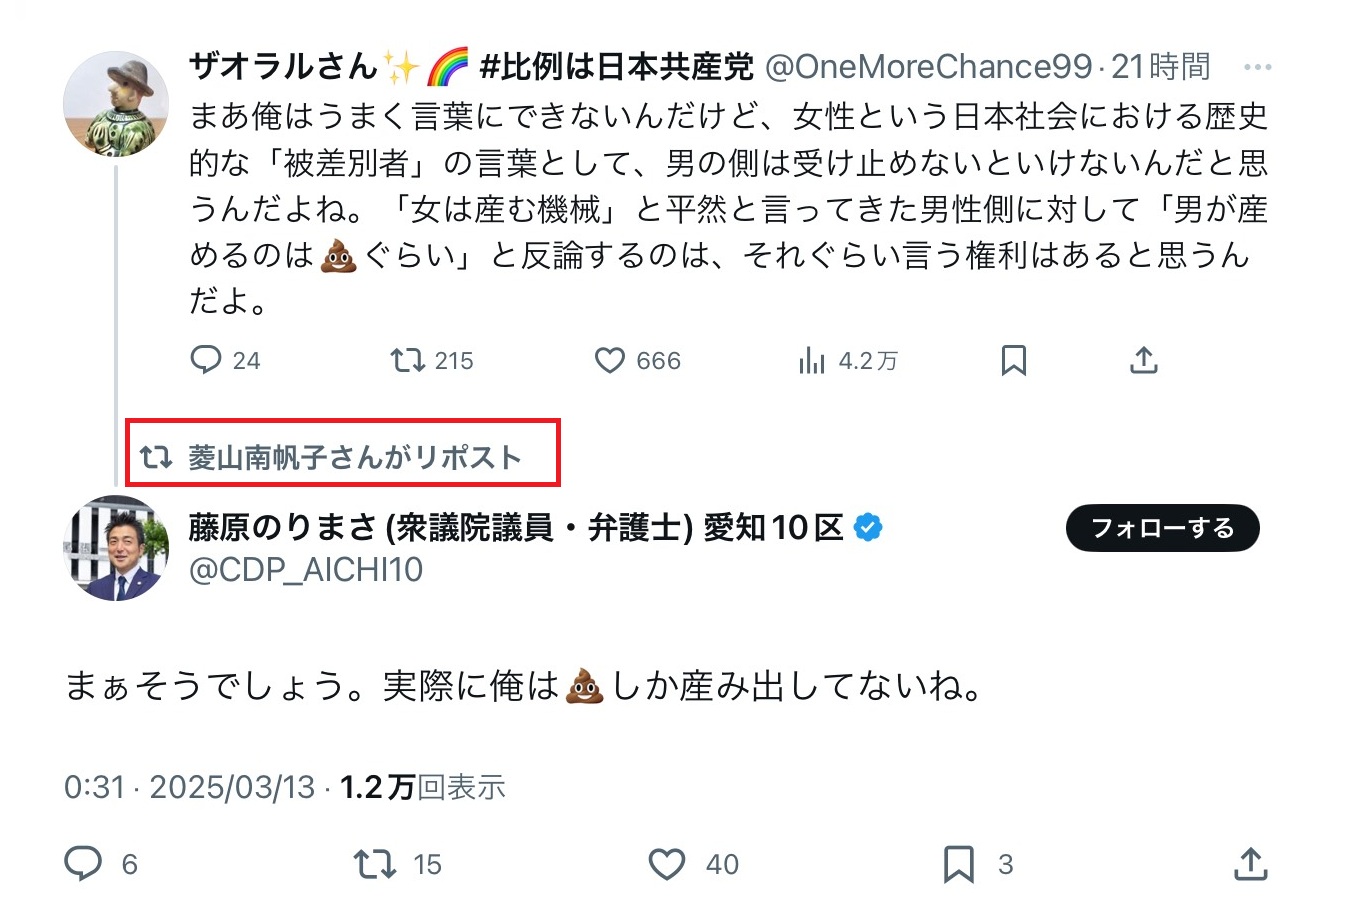Click the 0:31 · 2025/03/13 timestamp
Screen dimensions: 1354x909
click(x=189, y=788)
